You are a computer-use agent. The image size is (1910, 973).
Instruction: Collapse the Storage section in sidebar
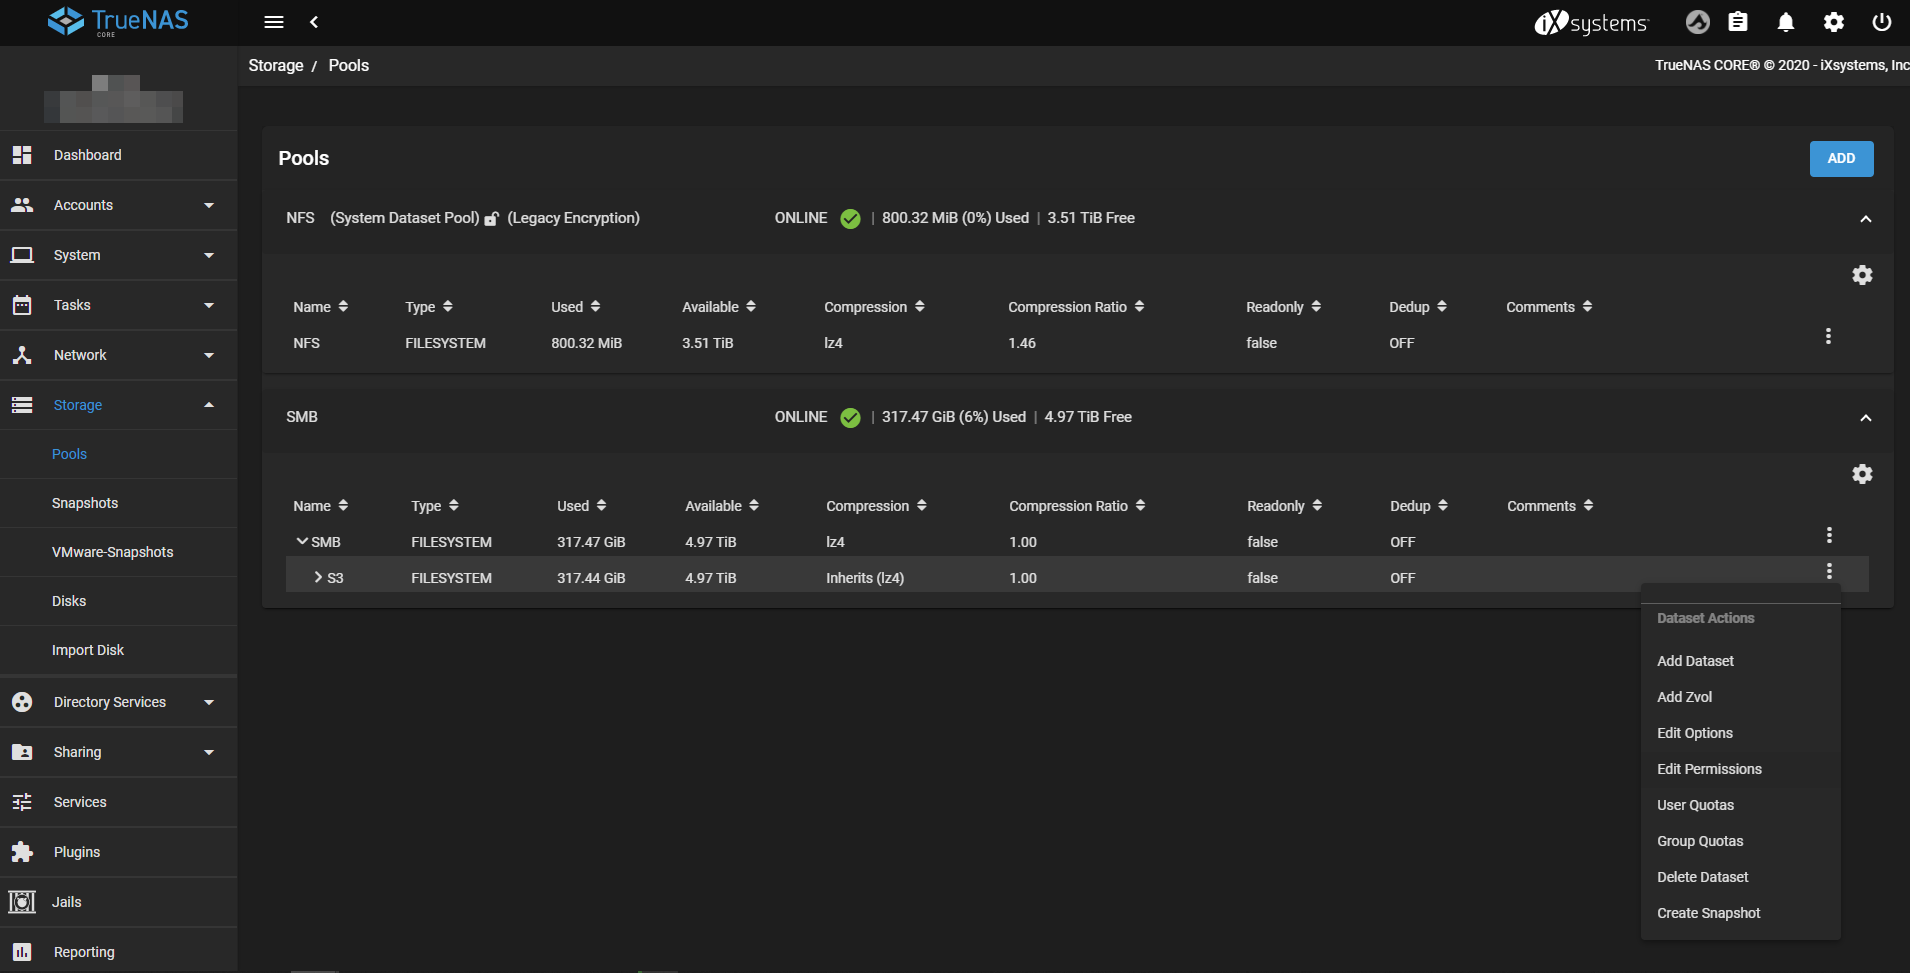click(209, 405)
